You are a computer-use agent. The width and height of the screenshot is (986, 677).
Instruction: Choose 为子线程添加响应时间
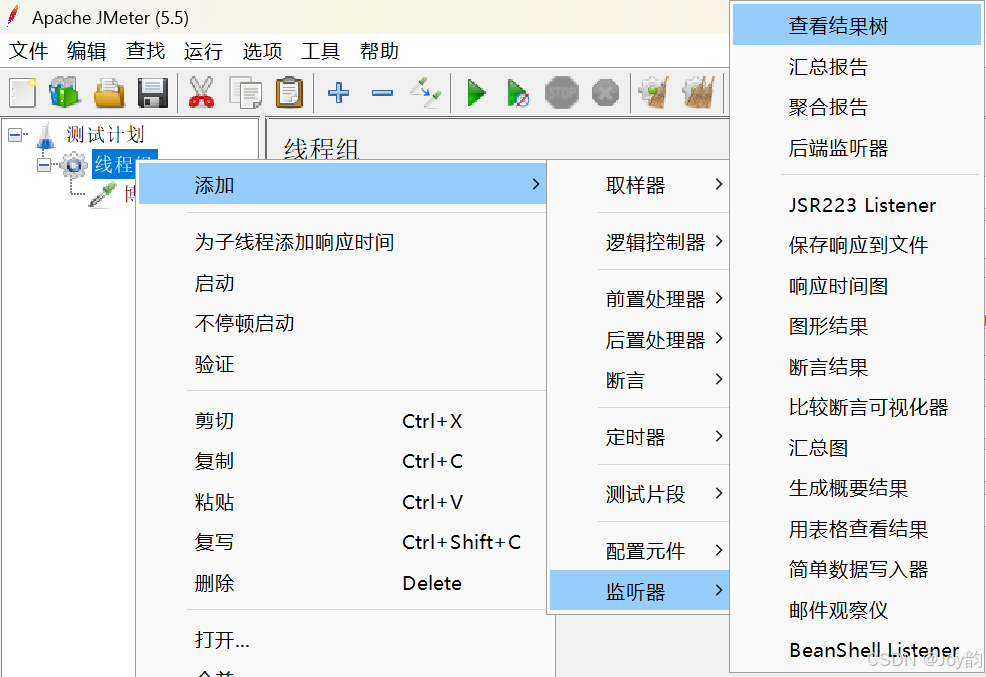[341, 242]
